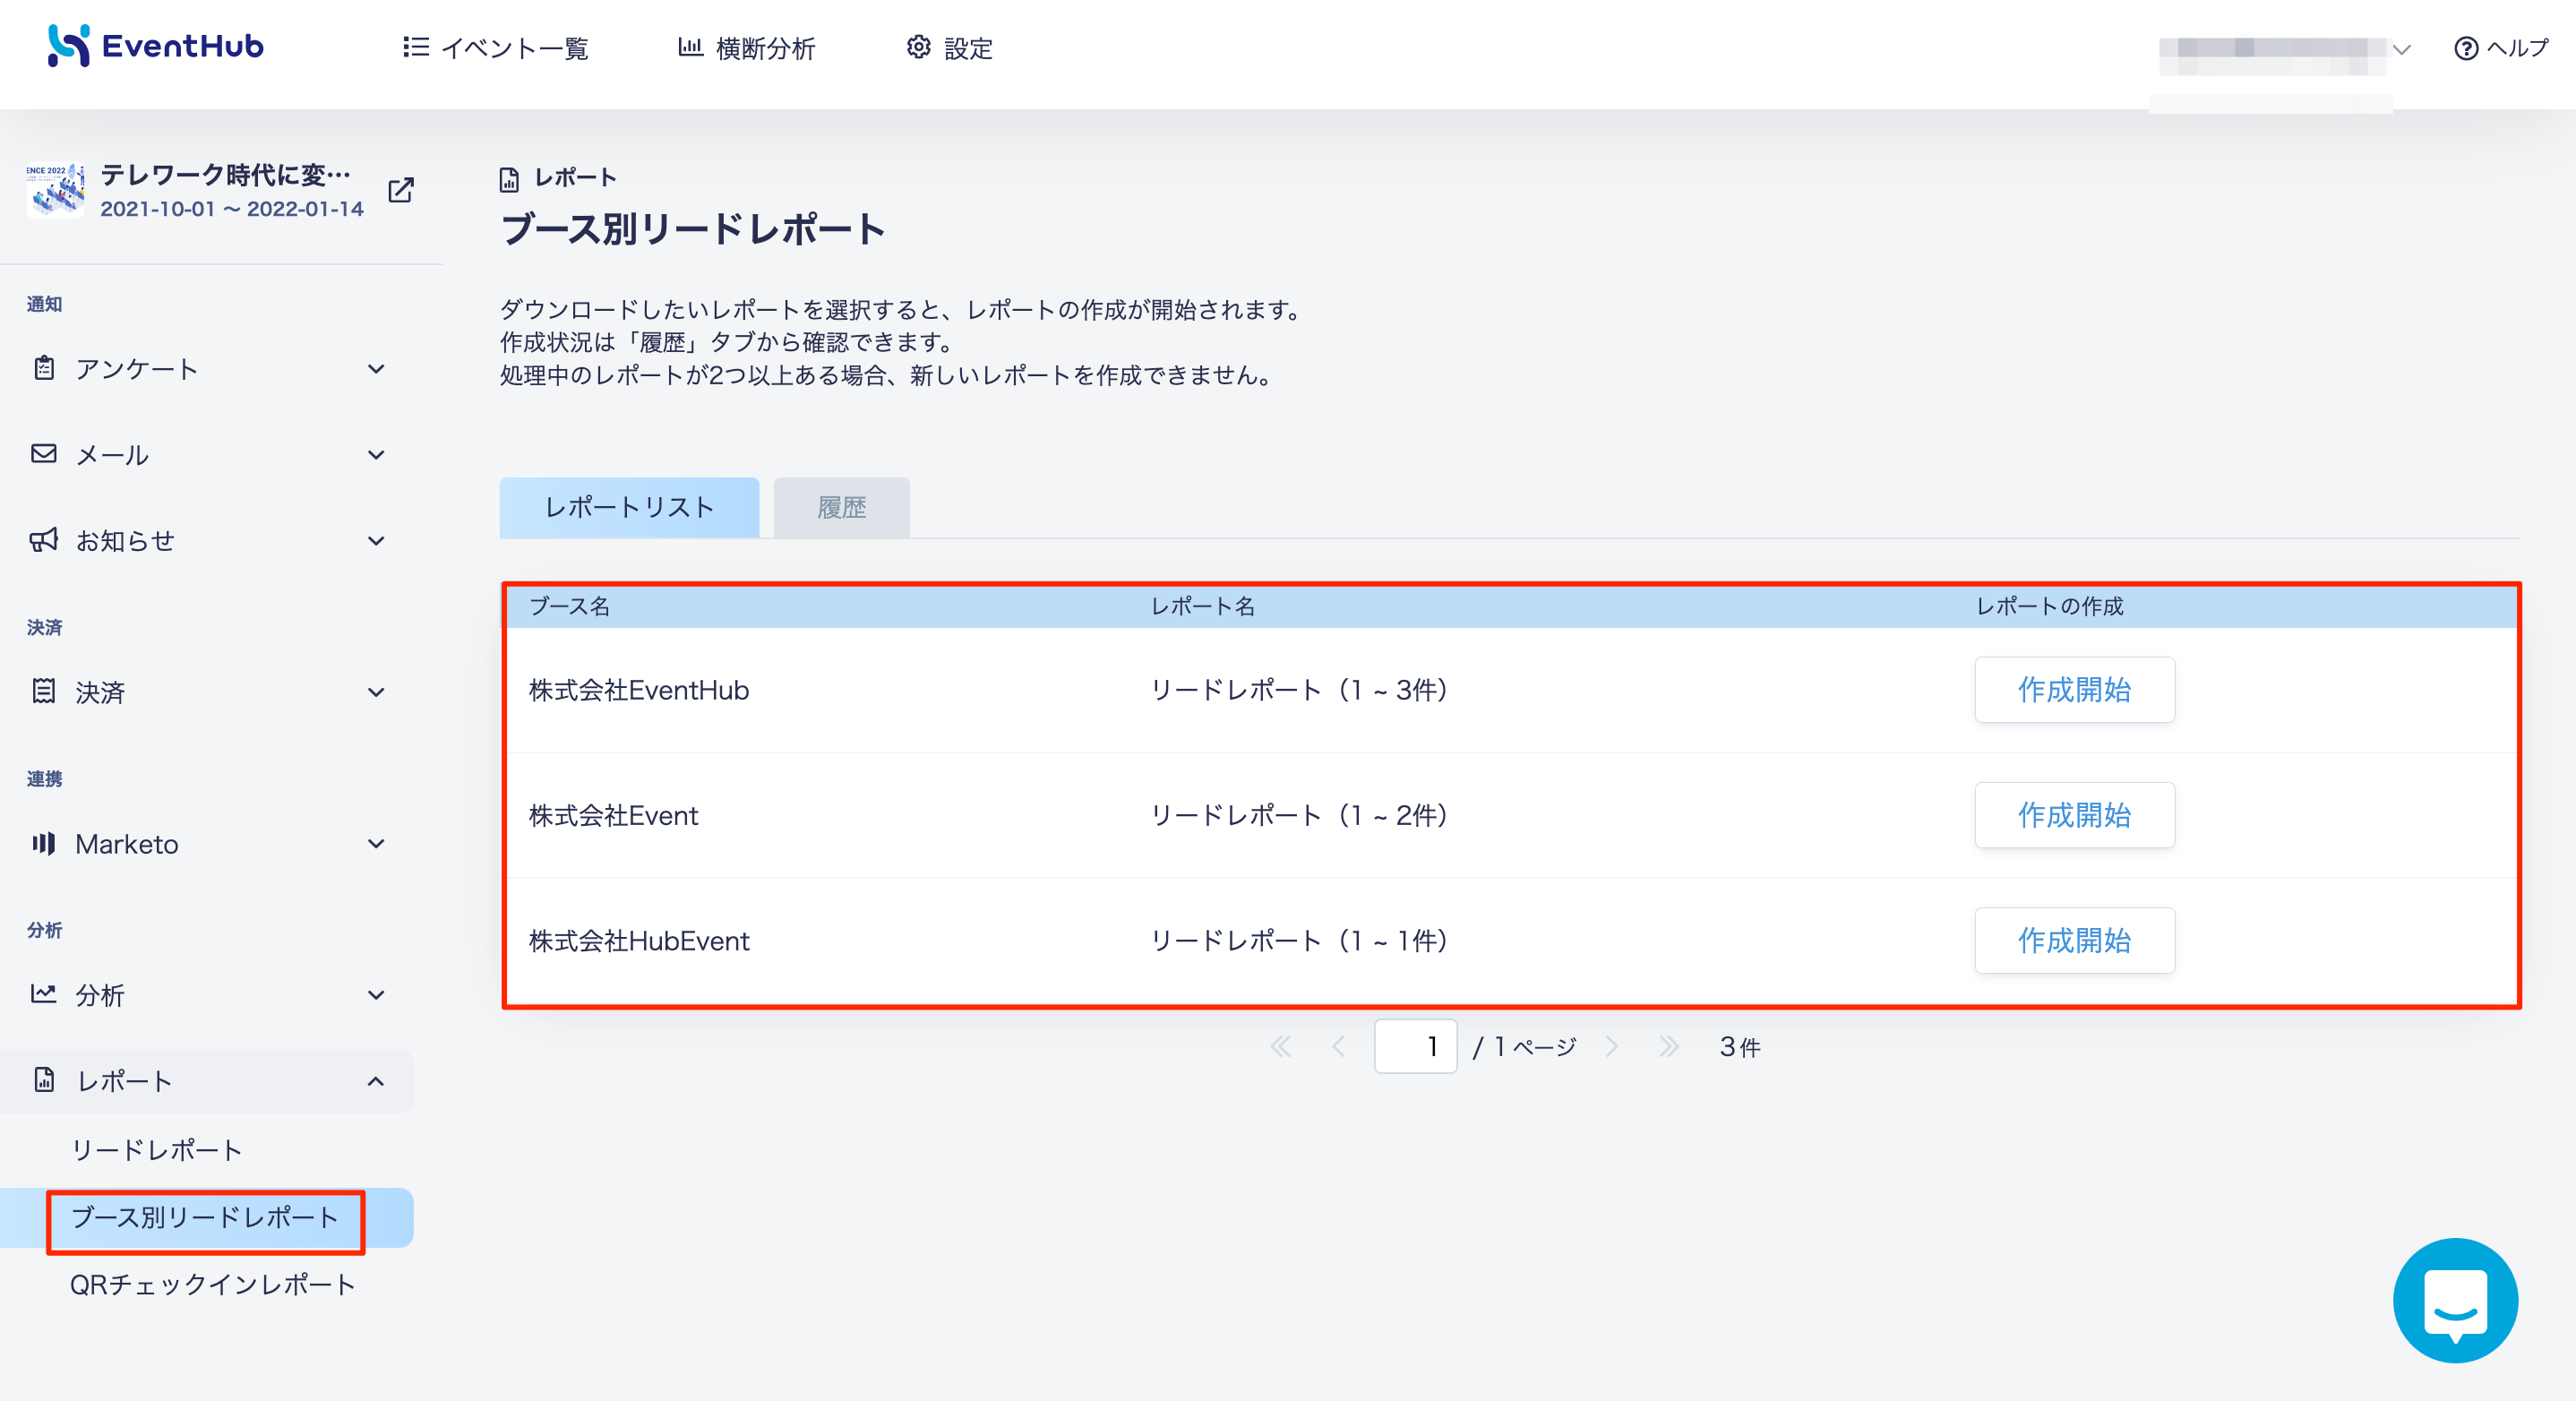This screenshot has width=2576, height=1401.
Task: Switch to the 履歴 tab
Action: point(841,508)
